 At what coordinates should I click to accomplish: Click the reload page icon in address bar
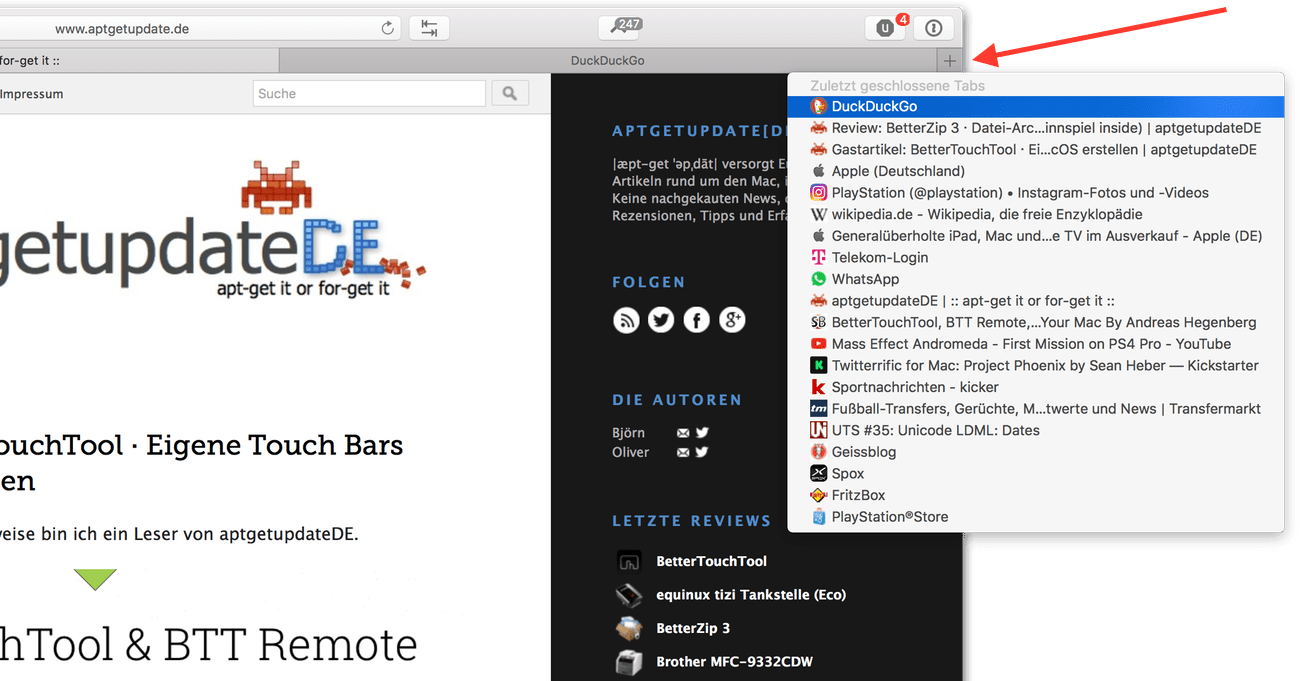(388, 29)
